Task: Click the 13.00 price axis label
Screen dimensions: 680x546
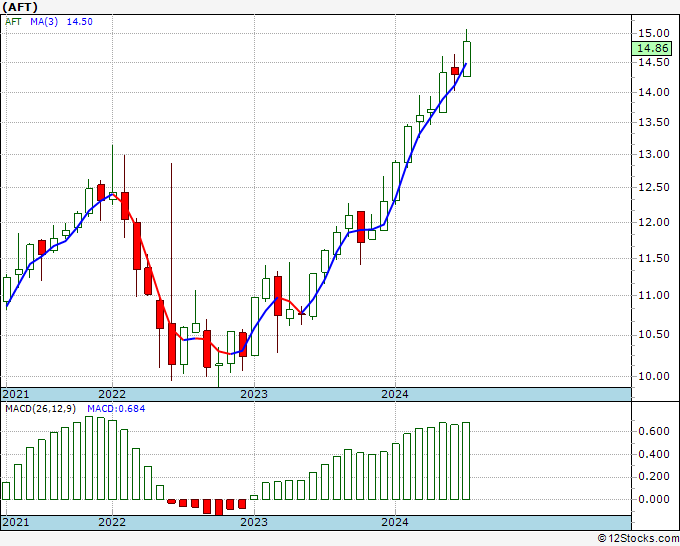Action: (654, 154)
